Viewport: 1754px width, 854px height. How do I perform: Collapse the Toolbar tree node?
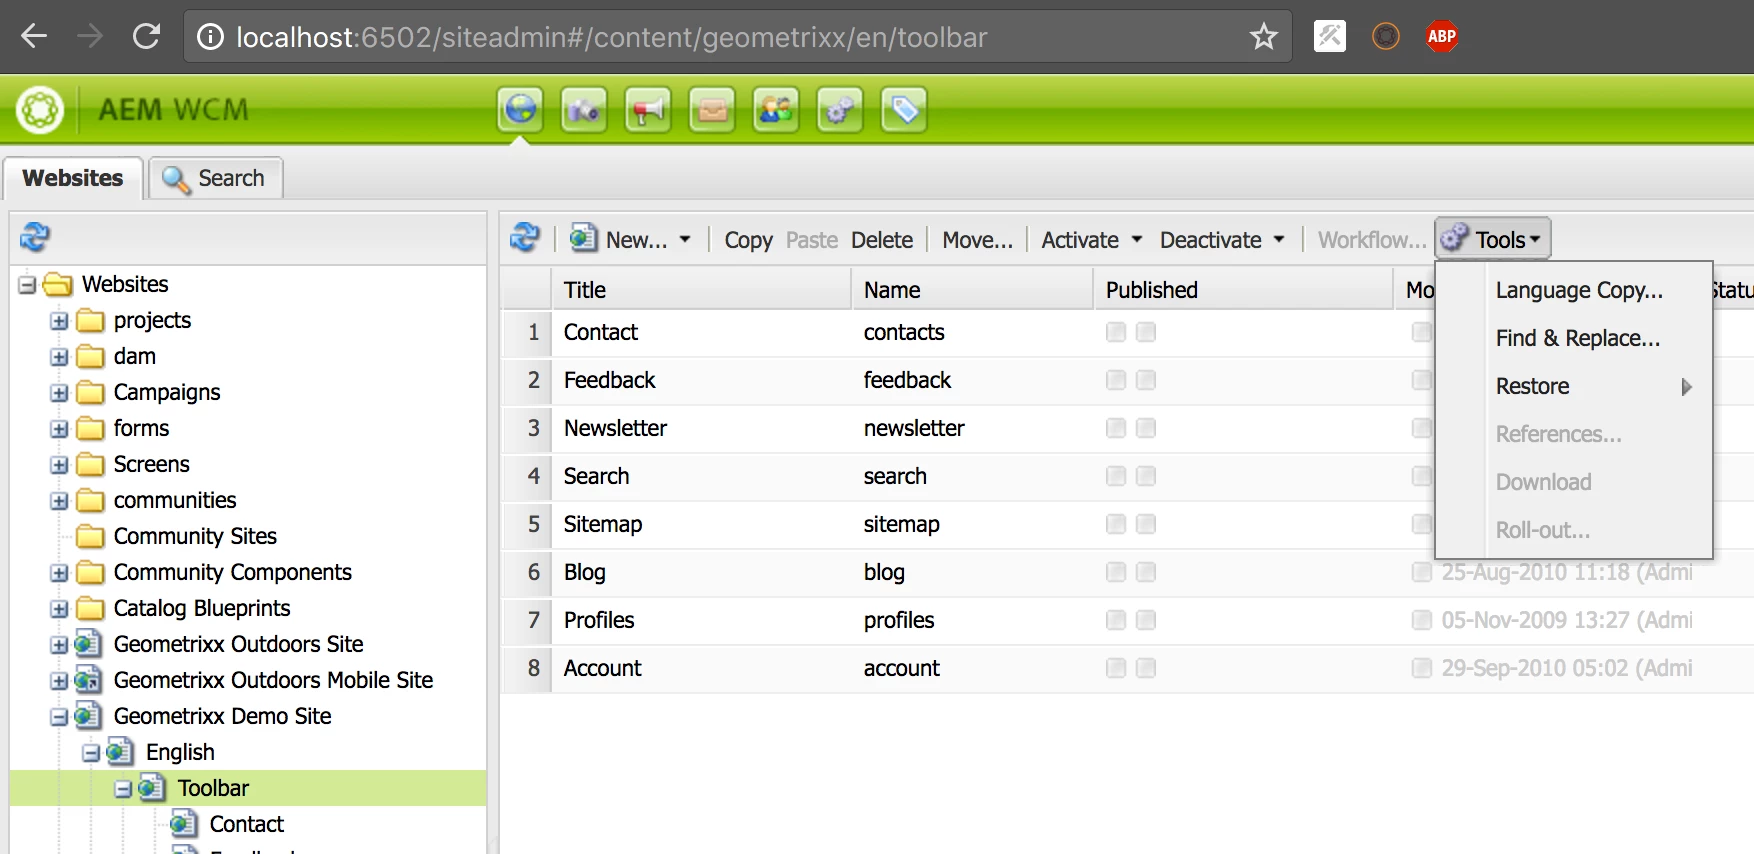pos(123,789)
